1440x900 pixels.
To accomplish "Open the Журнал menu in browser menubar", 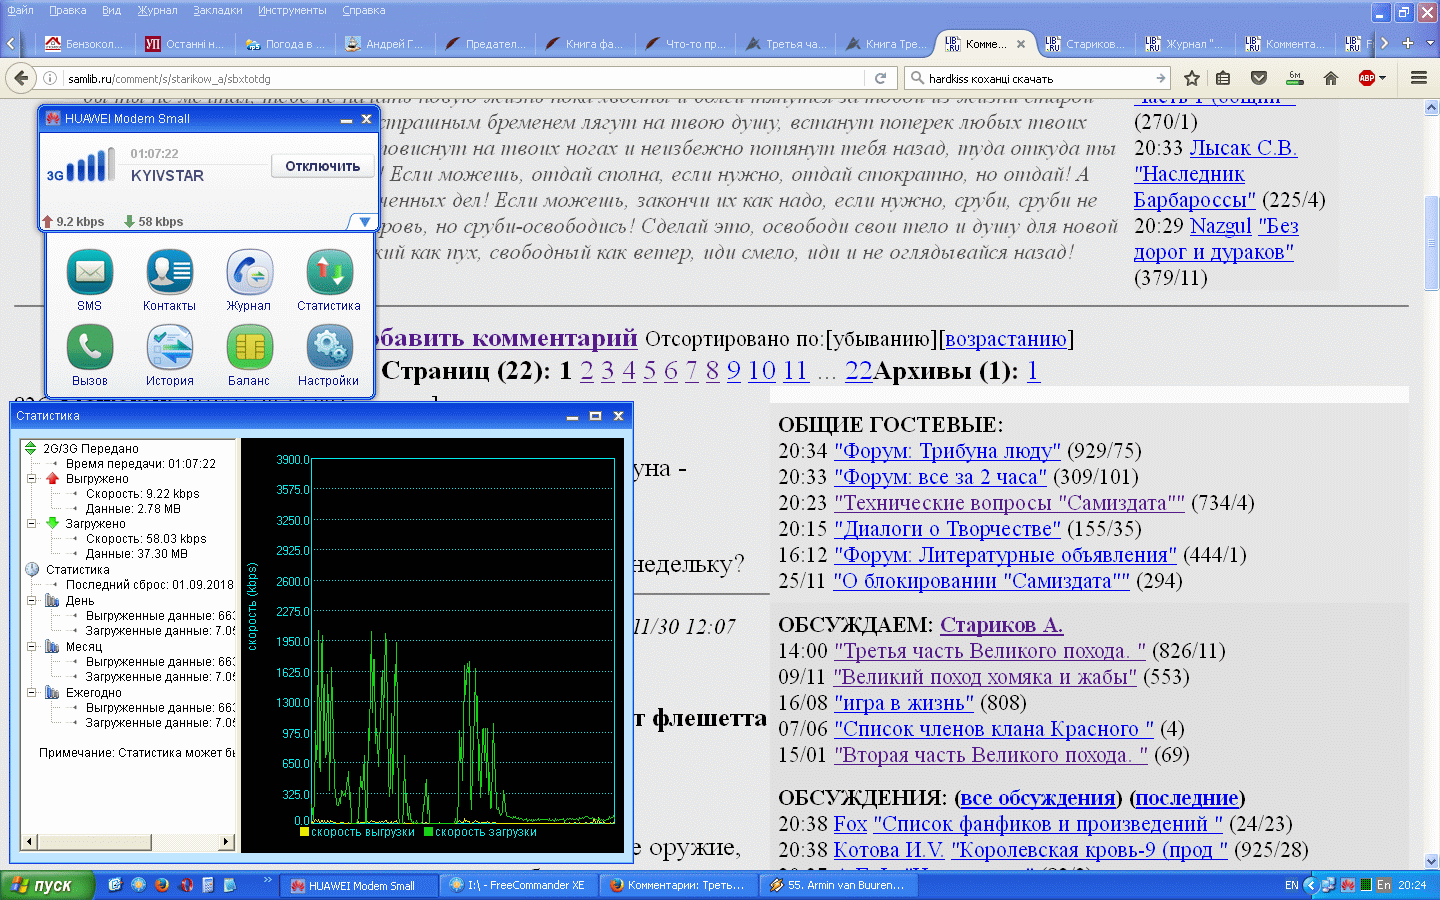I will (x=157, y=10).
